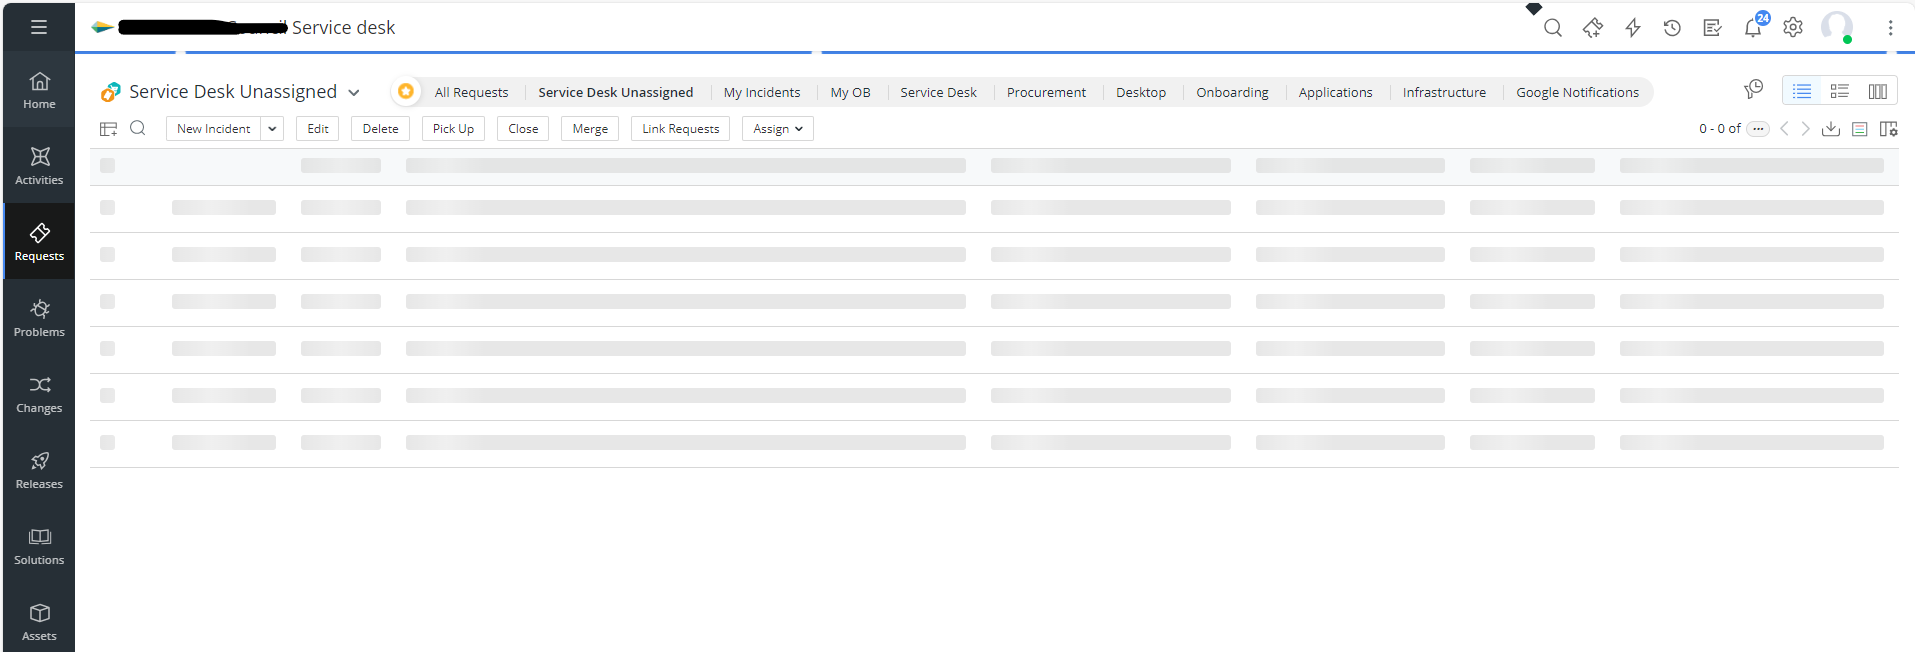Expand Service Desk Unassigned view dropdown
1915x652 pixels.
tap(354, 92)
